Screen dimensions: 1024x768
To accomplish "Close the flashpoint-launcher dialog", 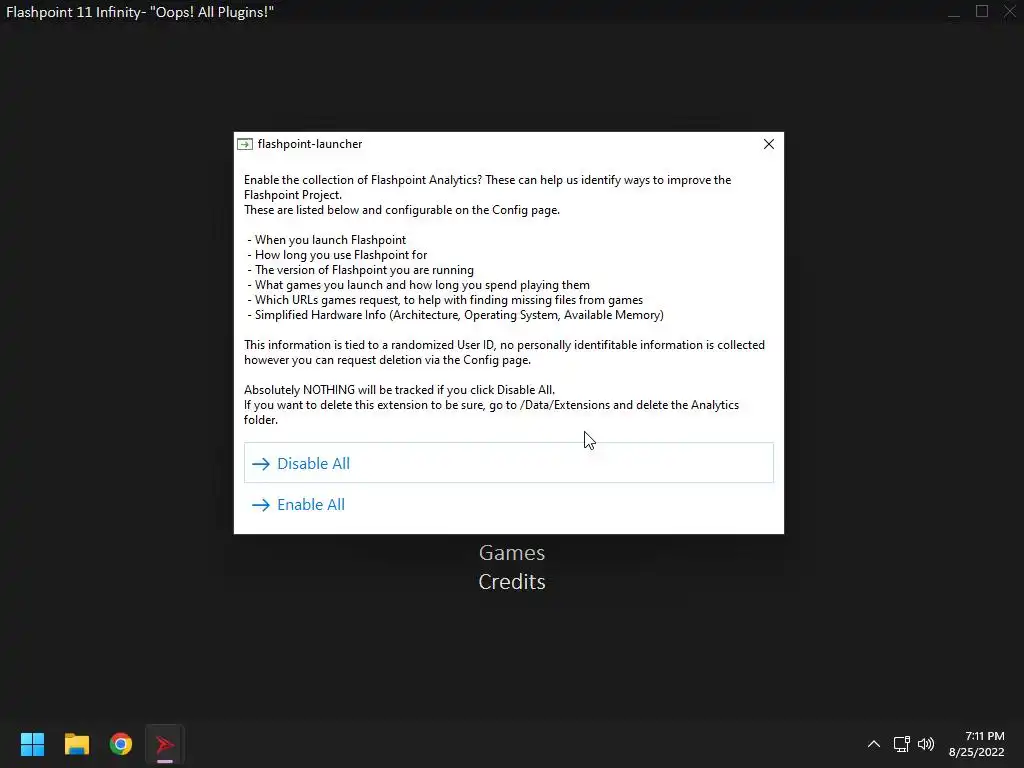I will click(769, 144).
